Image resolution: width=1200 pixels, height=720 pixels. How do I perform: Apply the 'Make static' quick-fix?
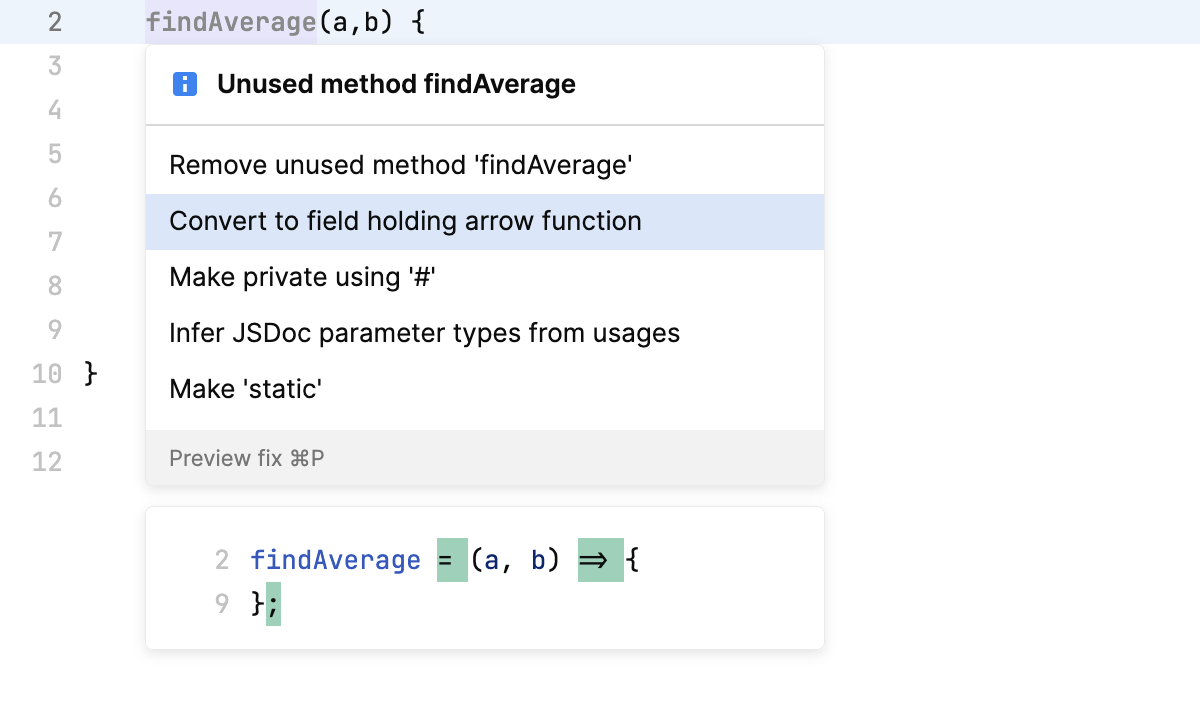[x=243, y=389]
